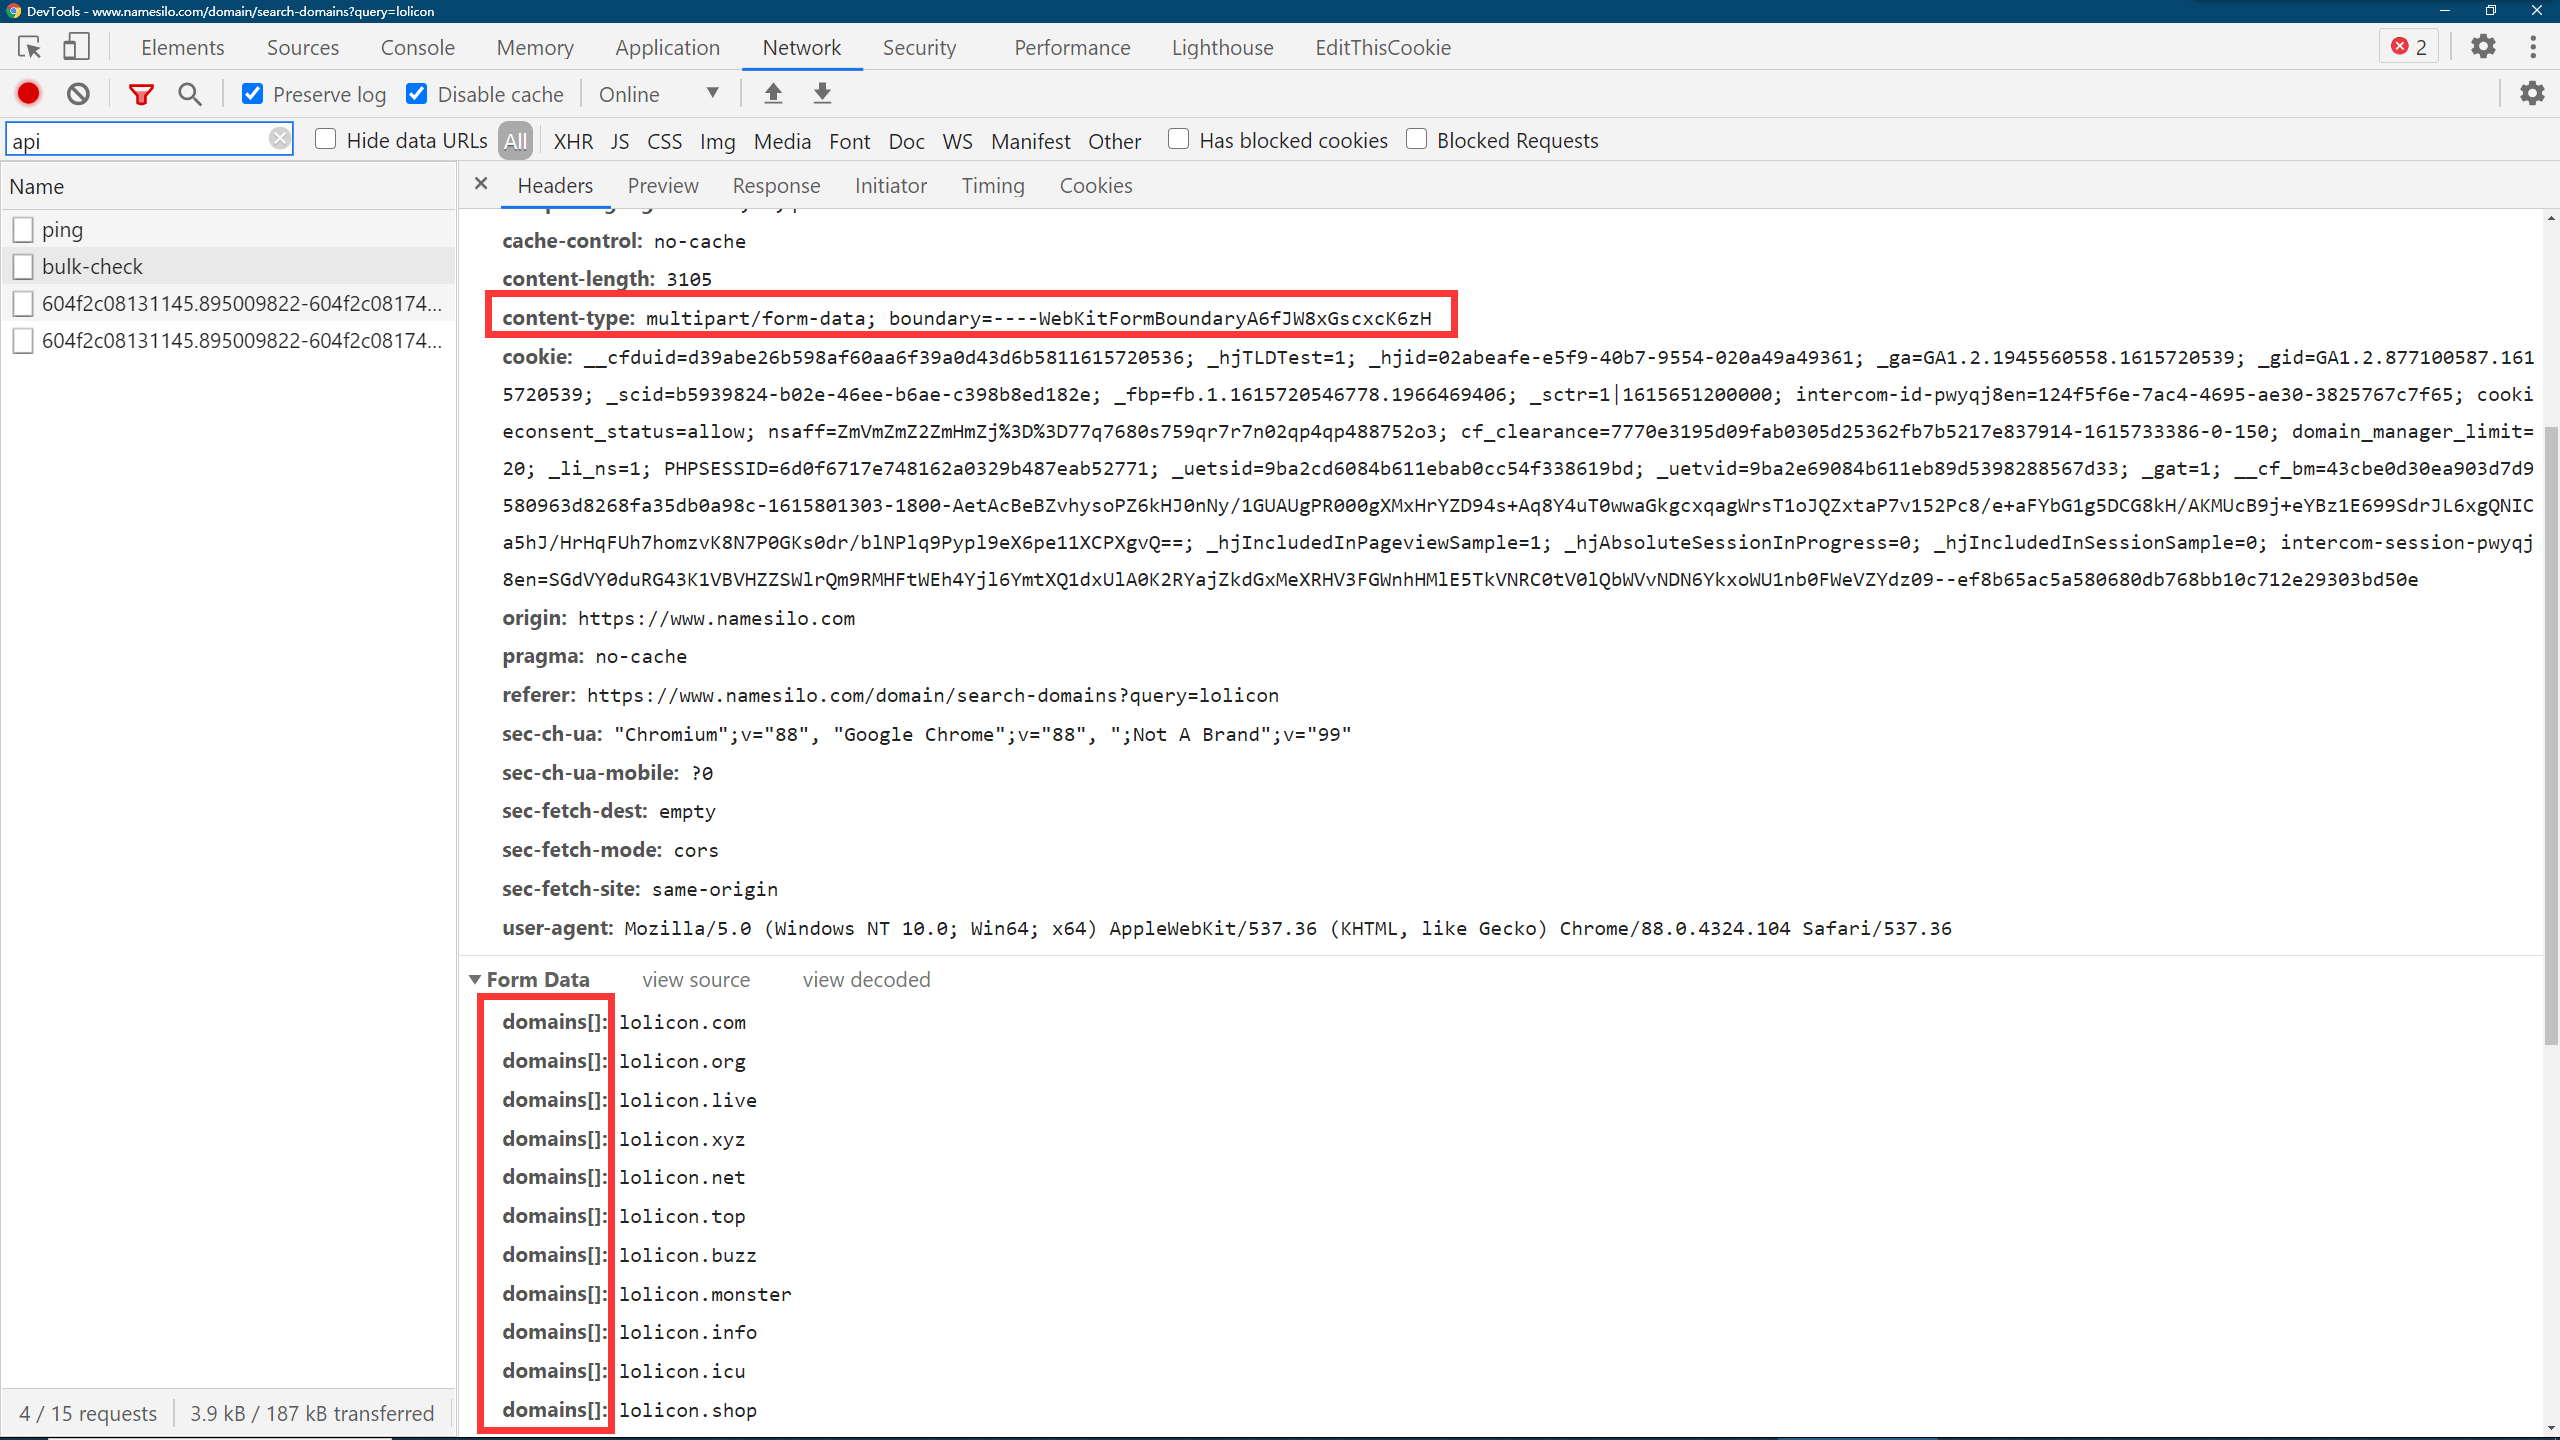Stop recording network log
This screenshot has height=1440, width=2560.
[28, 94]
